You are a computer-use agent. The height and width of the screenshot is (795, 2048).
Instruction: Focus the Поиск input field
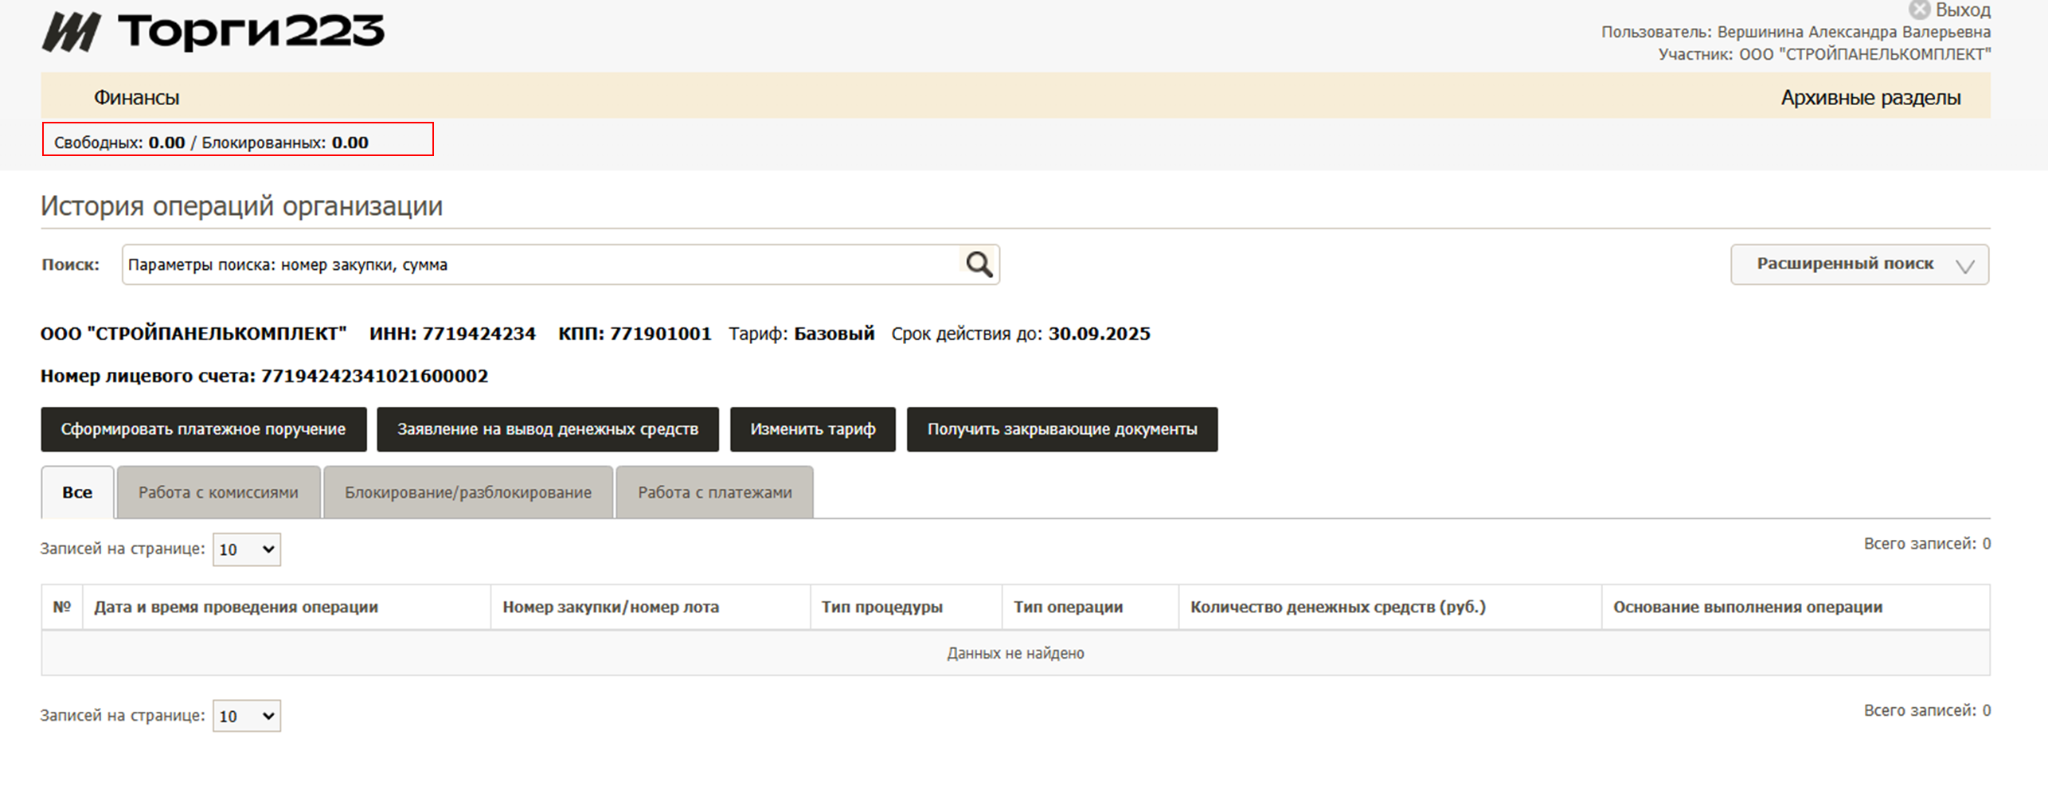pos(540,265)
